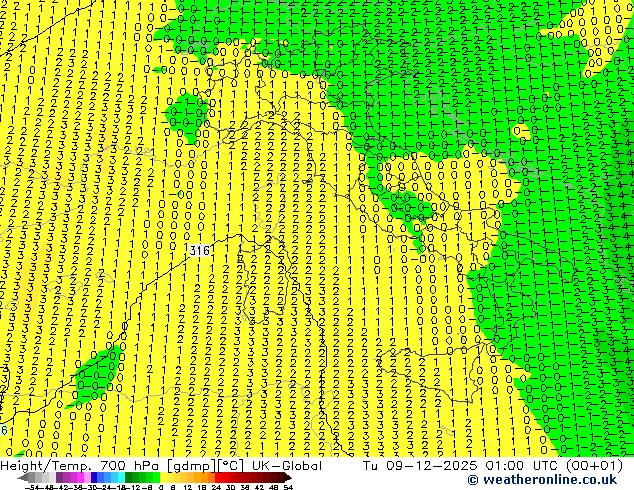Click the yellow swatch in the temperature scale
This screenshot has width=634, height=490.
[x=163, y=478]
